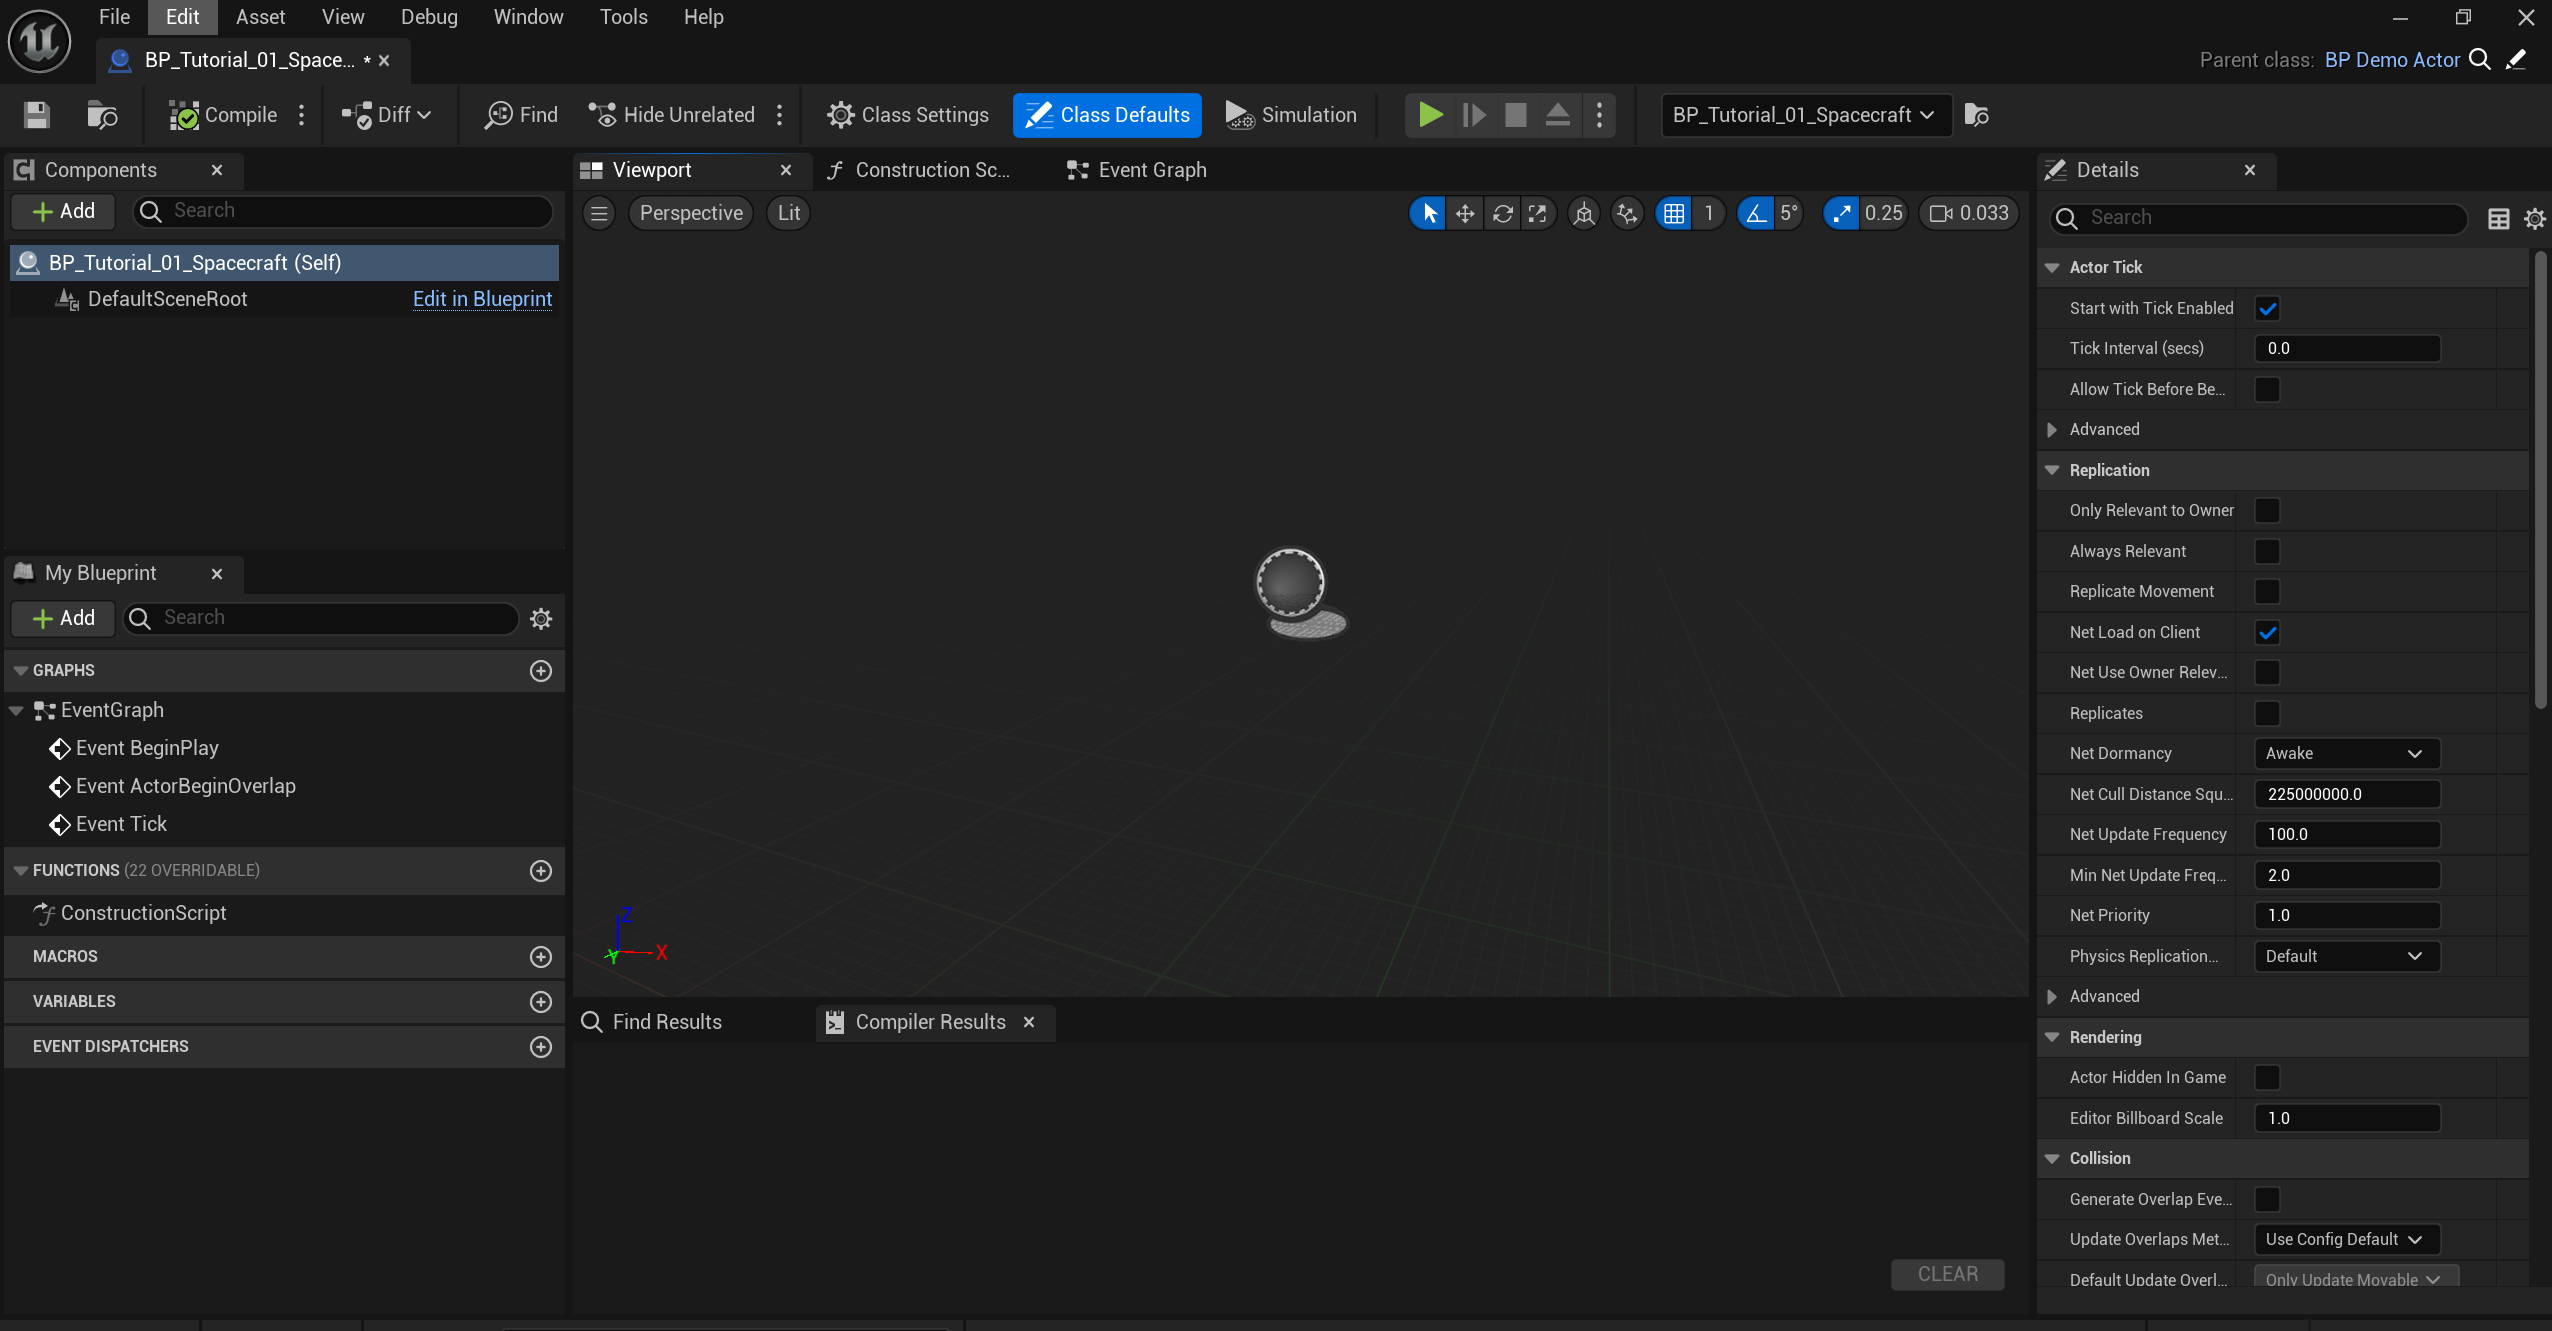
Task: Click the Save blueprint icon
Action: (37, 115)
